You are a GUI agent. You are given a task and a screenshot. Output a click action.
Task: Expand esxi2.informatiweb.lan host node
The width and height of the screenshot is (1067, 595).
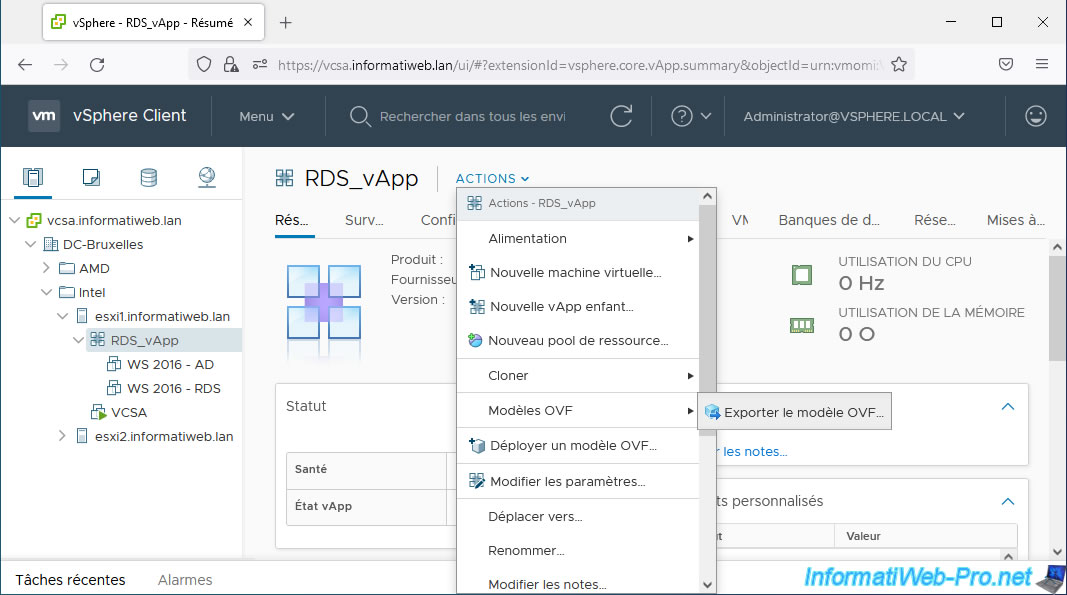click(63, 436)
